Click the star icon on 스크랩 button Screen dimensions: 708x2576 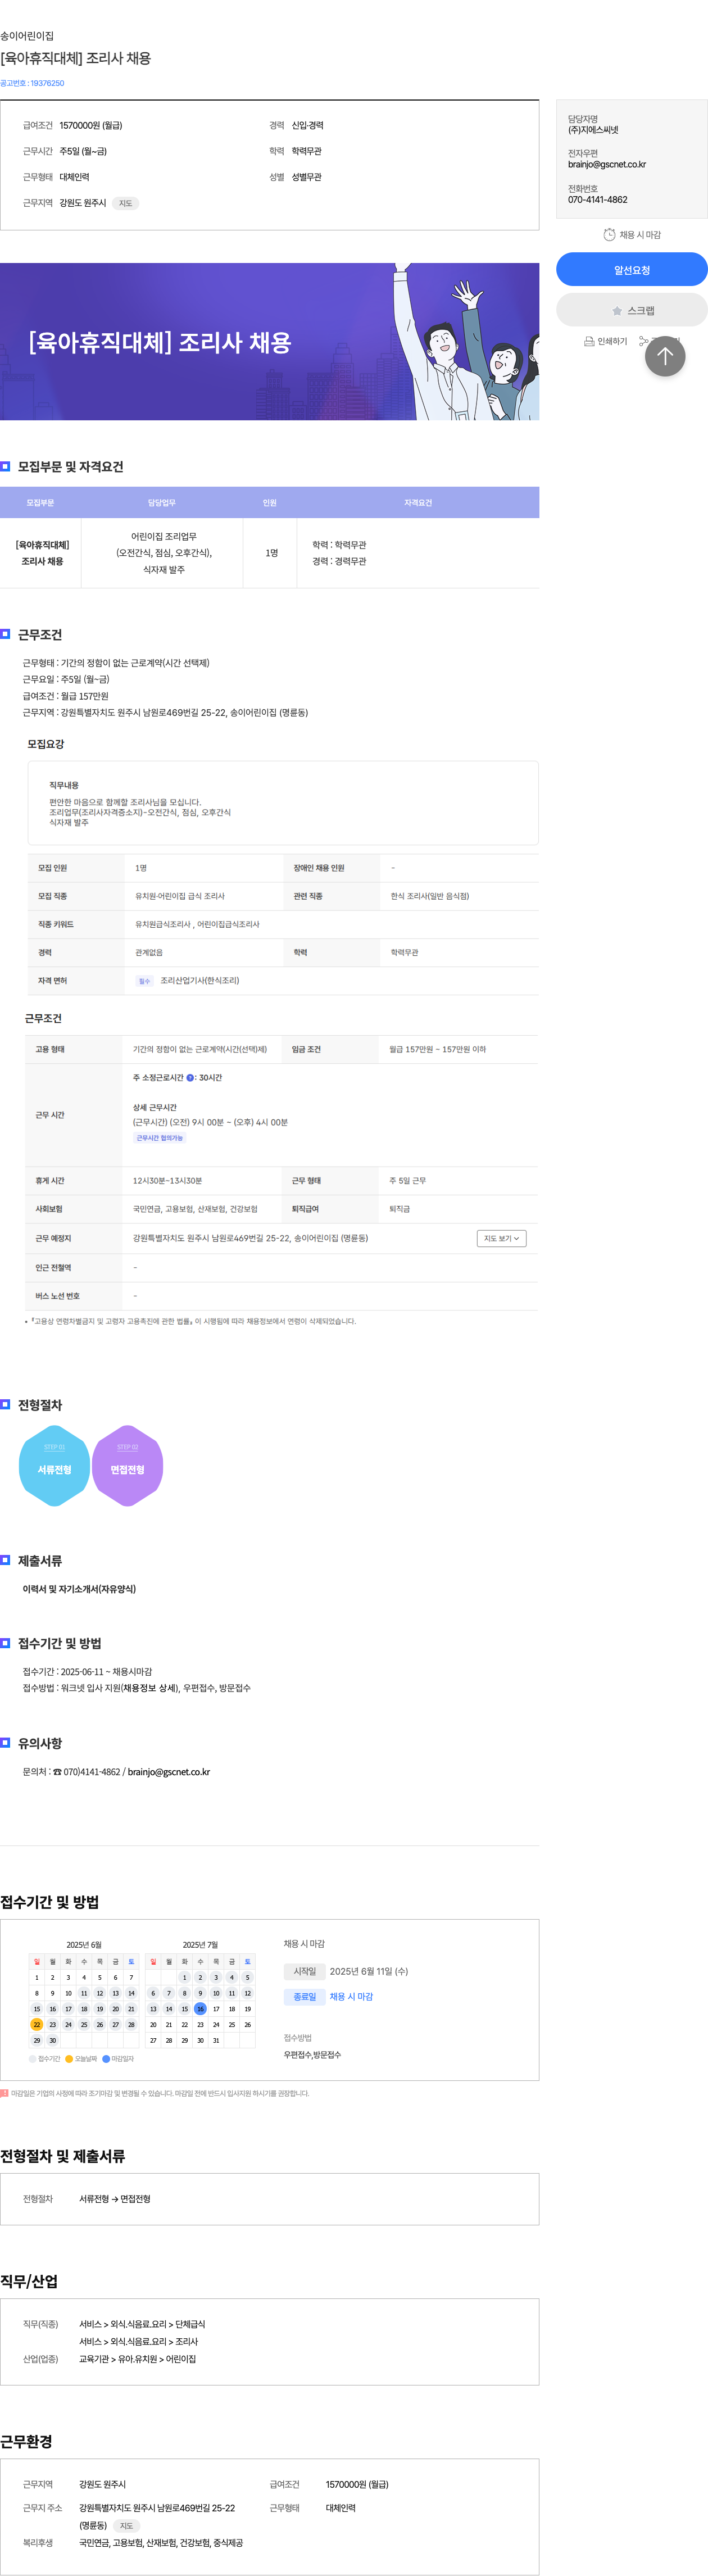point(617,311)
